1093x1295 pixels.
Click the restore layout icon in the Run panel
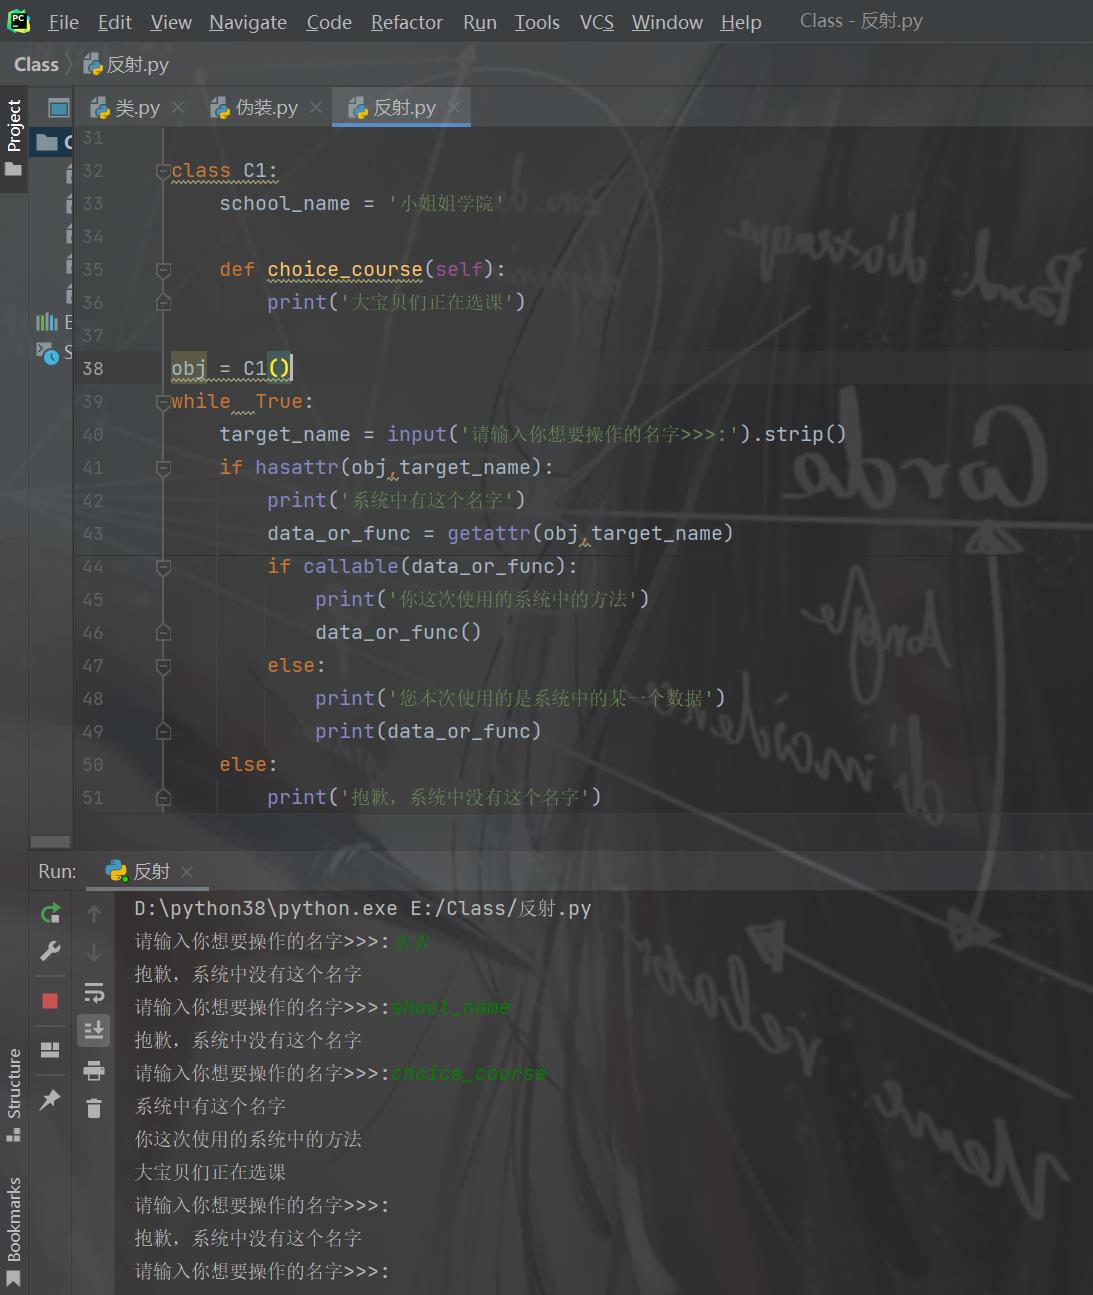pos(50,1049)
